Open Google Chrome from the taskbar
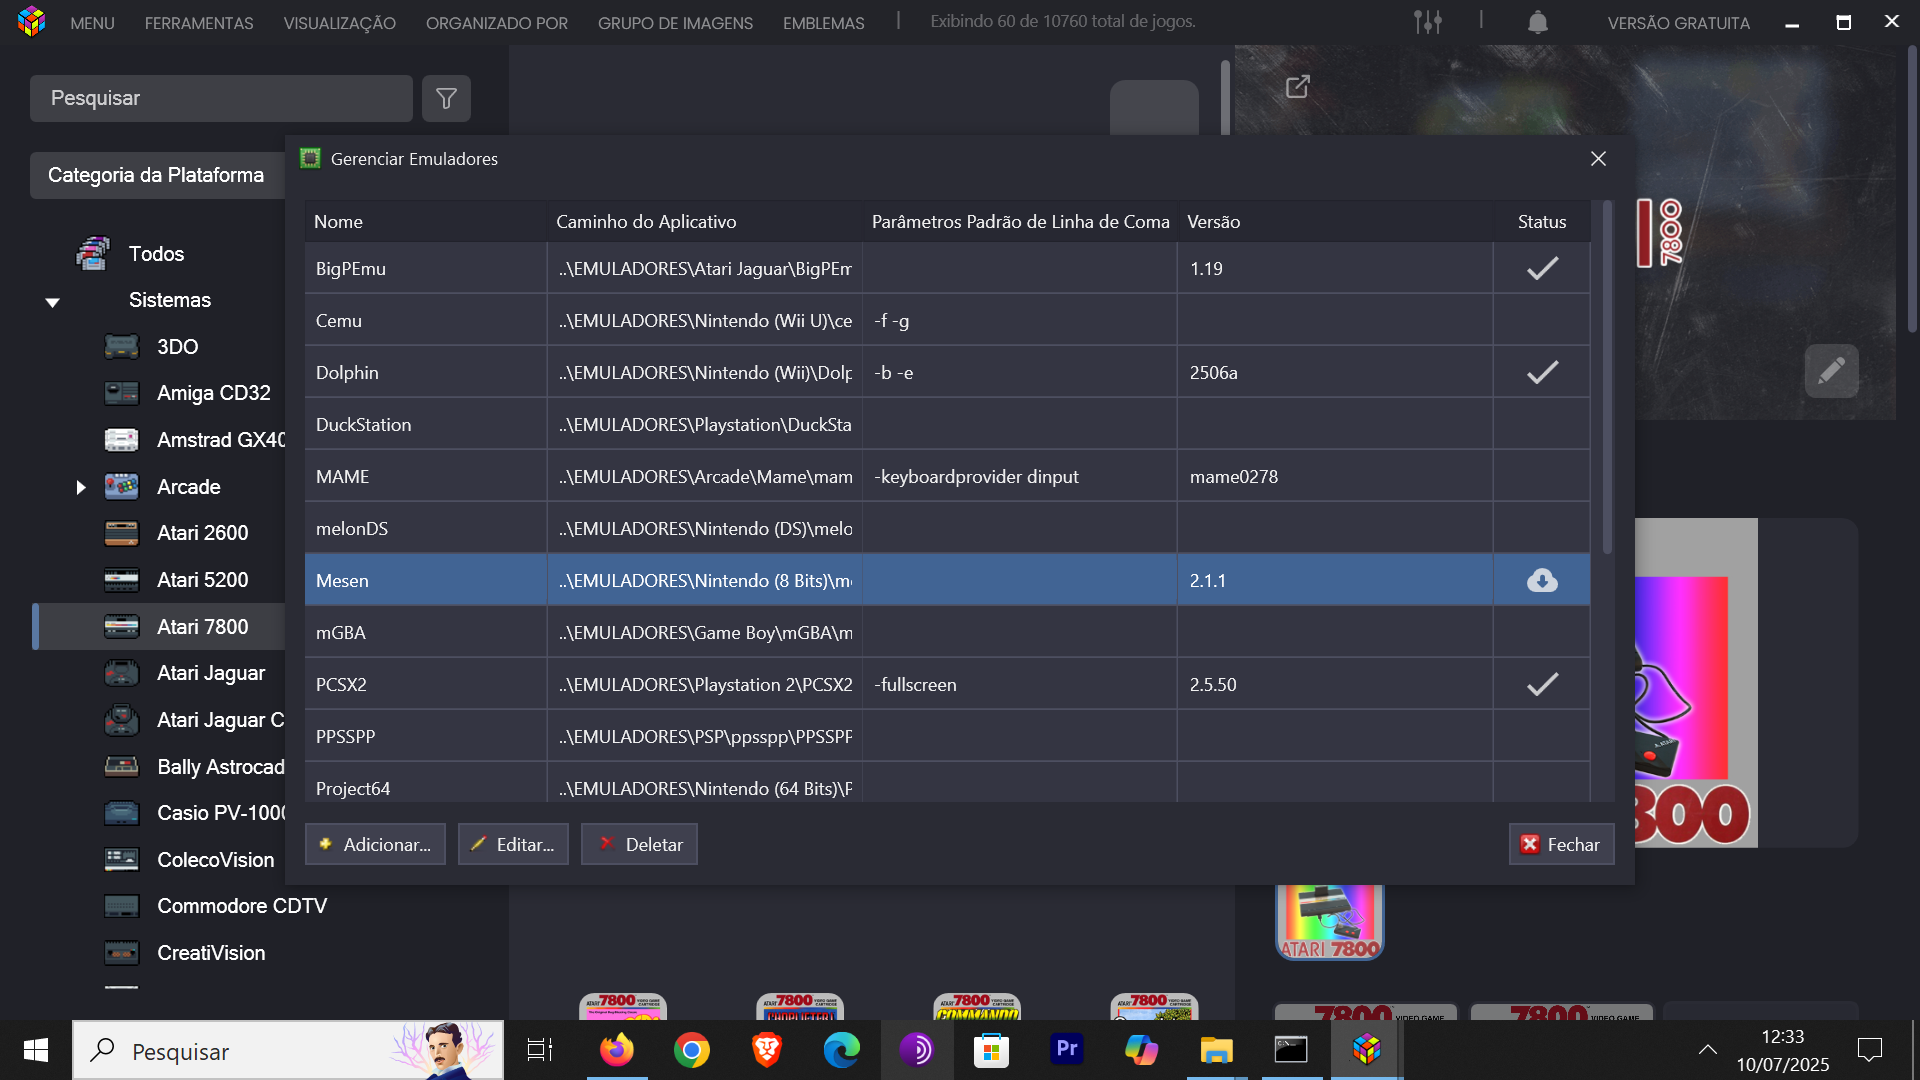This screenshot has width=1920, height=1080. (691, 1050)
